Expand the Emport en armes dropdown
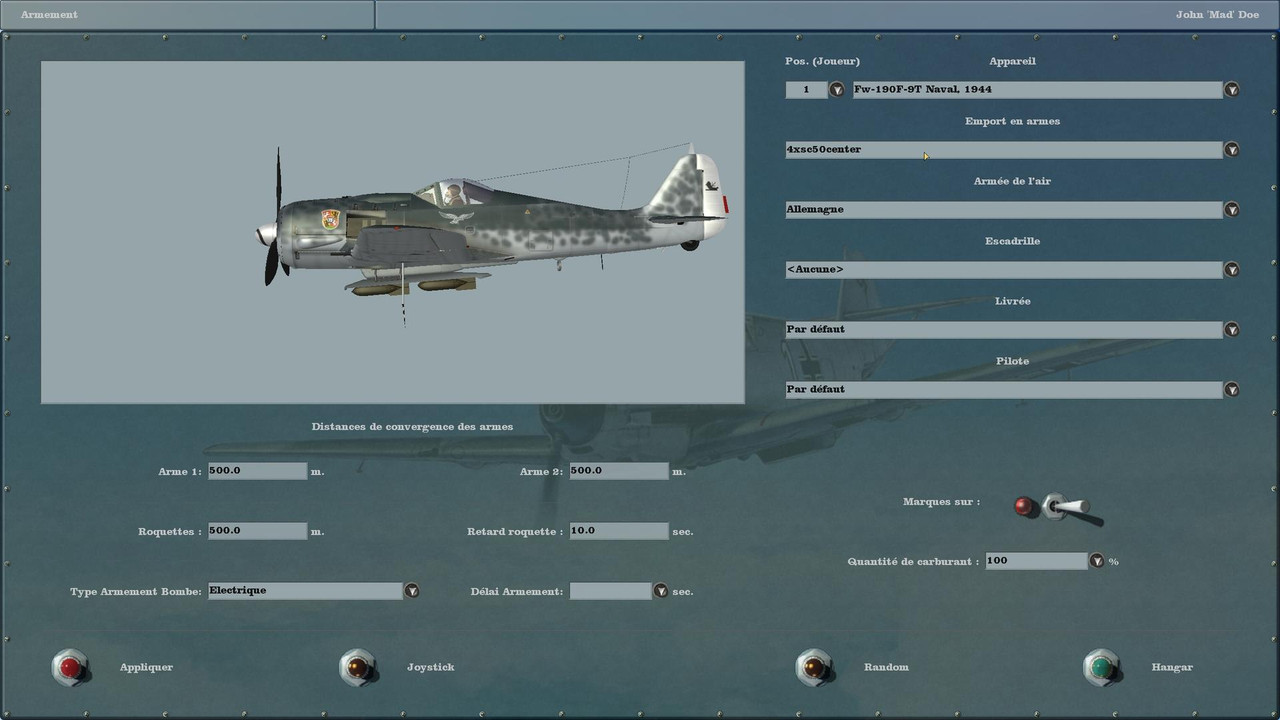This screenshot has width=1280, height=720. [x=1232, y=150]
